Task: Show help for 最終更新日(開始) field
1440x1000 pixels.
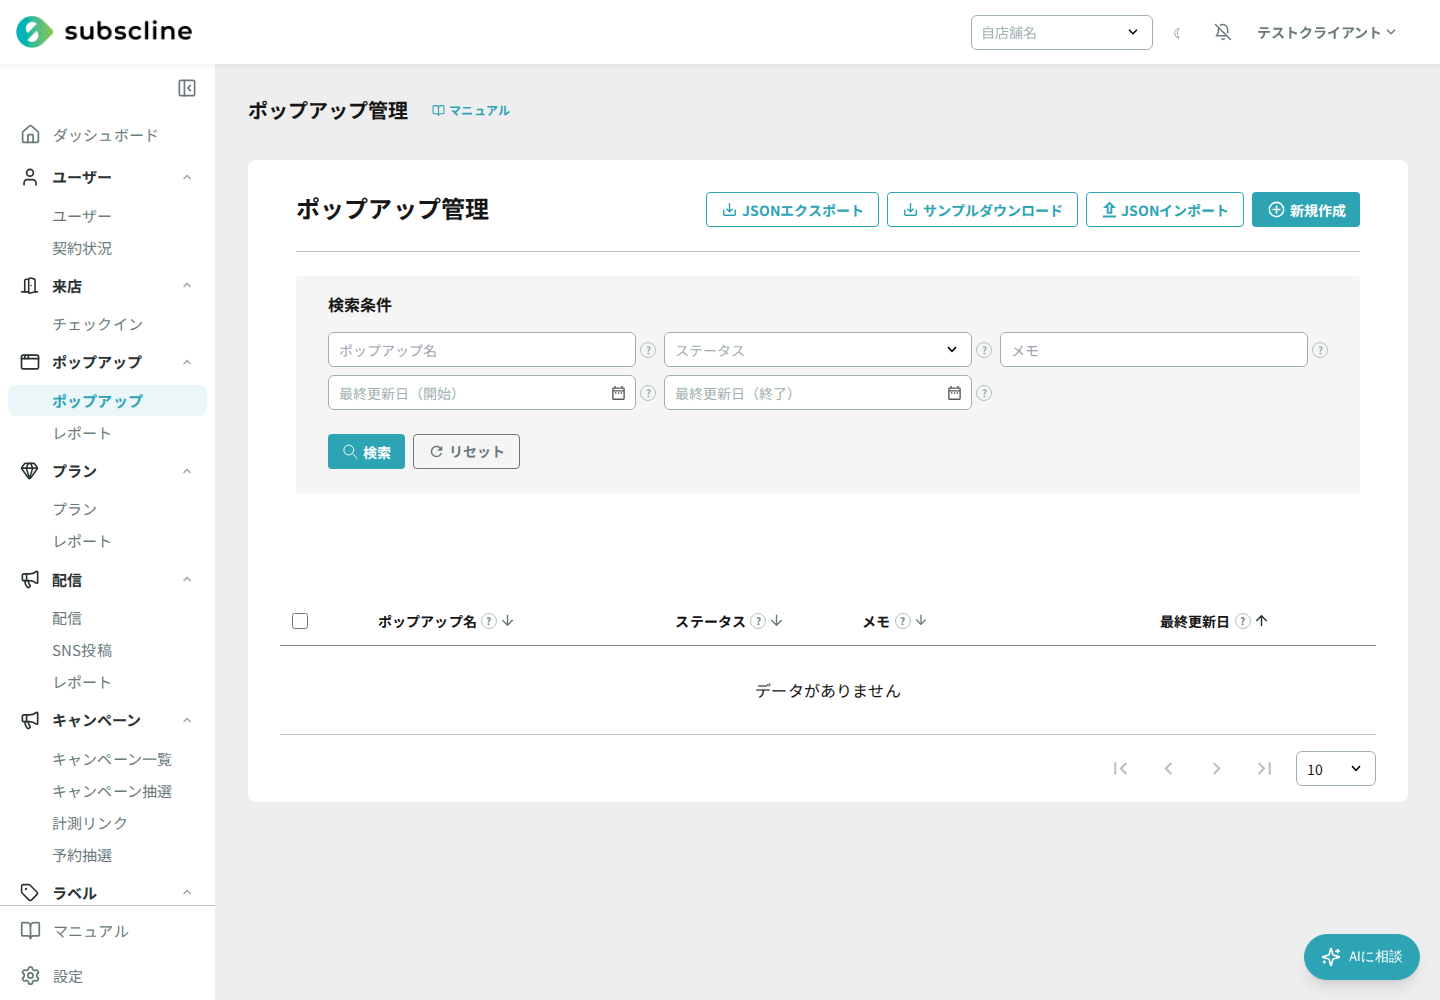Action: pyautogui.click(x=648, y=393)
